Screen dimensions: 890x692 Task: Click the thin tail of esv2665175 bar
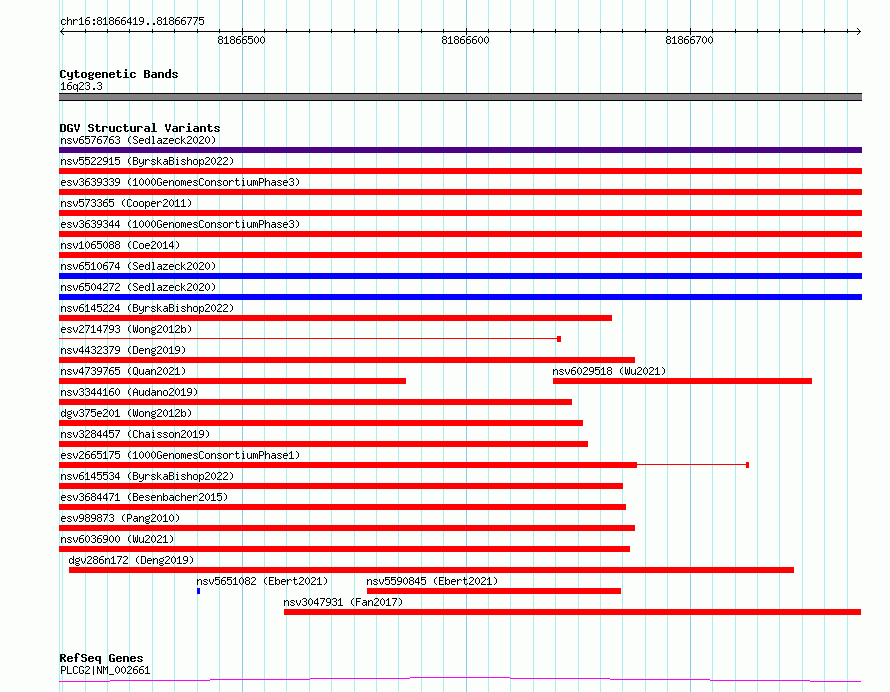(692, 465)
